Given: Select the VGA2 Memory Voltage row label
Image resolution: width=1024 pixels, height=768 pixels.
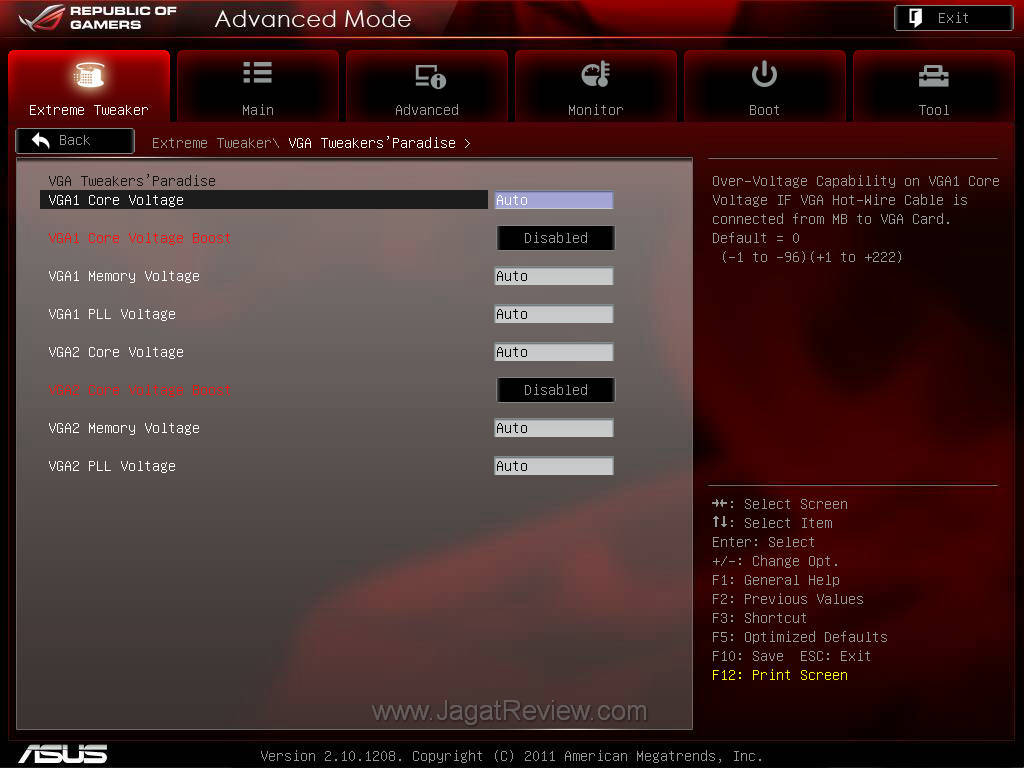Looking at the screenshot, I should pyautogui.click(x=124, y=428).
